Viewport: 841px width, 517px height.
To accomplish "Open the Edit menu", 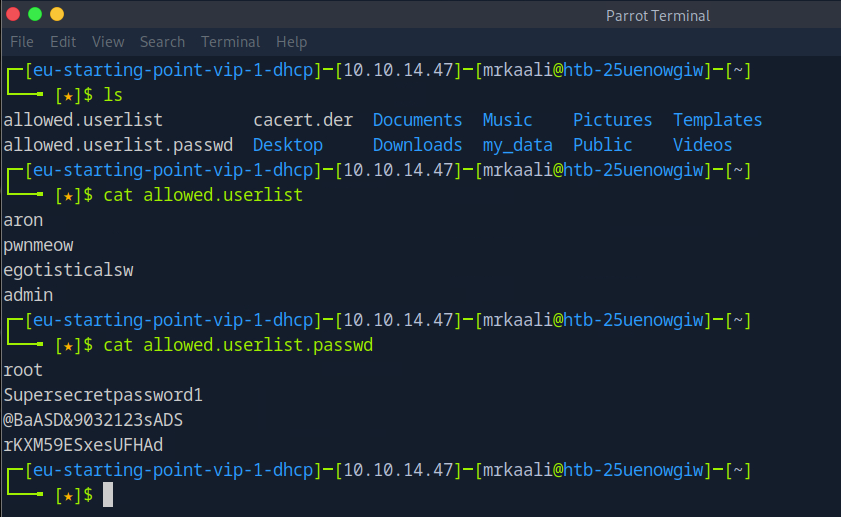I will [x=63, y=42].
